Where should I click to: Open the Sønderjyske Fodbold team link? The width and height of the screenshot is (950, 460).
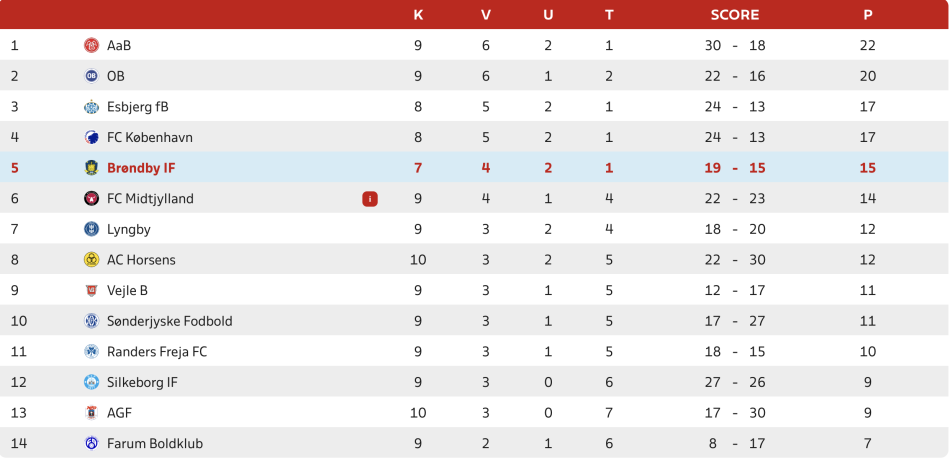coord(170,321)
